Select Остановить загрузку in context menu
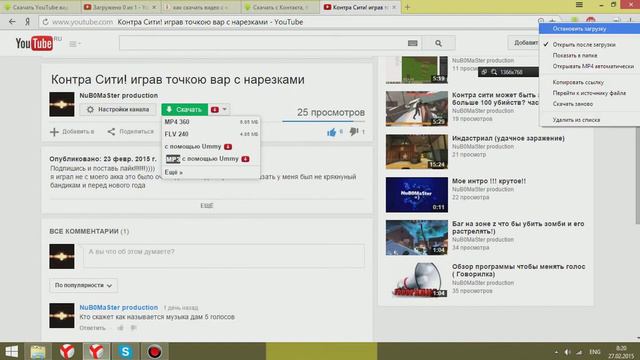Image resolution: width=640 pixels, height=360 pixels. click(588, 29)
